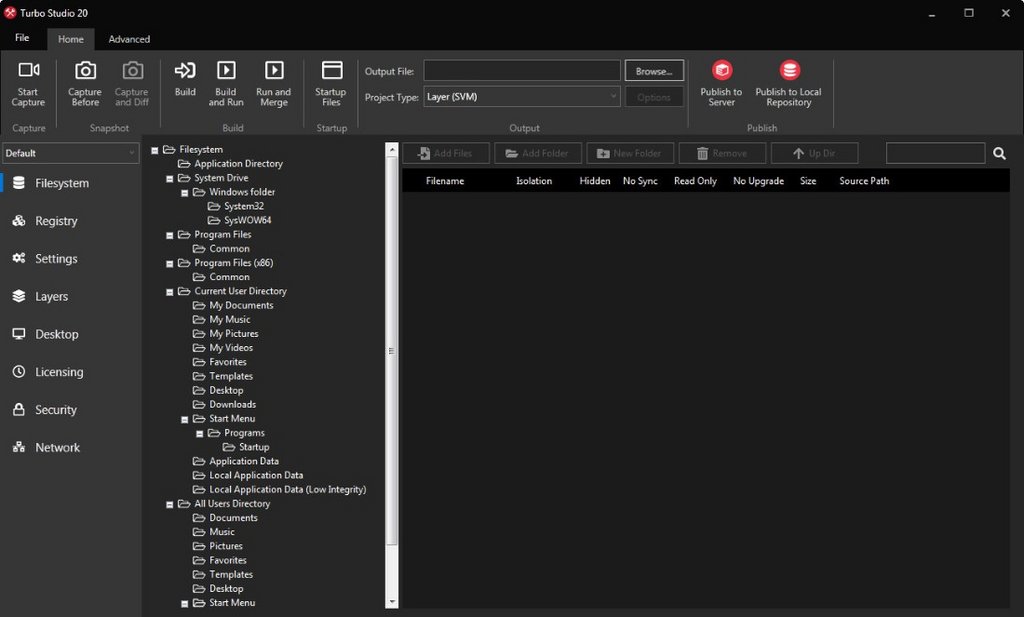Open the Desktop section in sidebar
Image resolution: width=1024 pixels, height=617 pixels.
click(71, 334)
